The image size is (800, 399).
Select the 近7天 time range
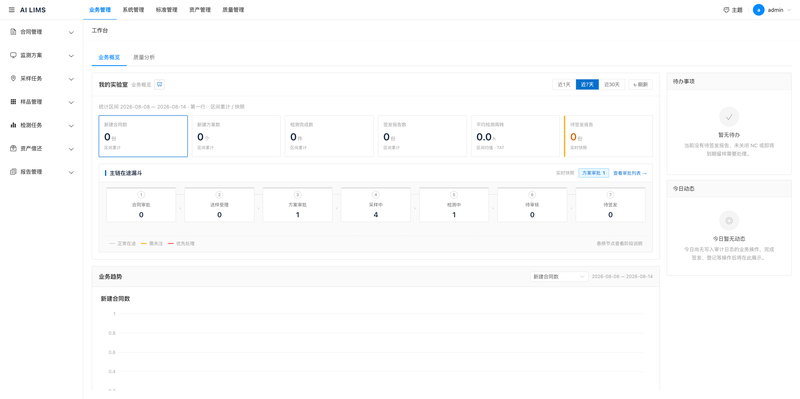pos(587,85)
